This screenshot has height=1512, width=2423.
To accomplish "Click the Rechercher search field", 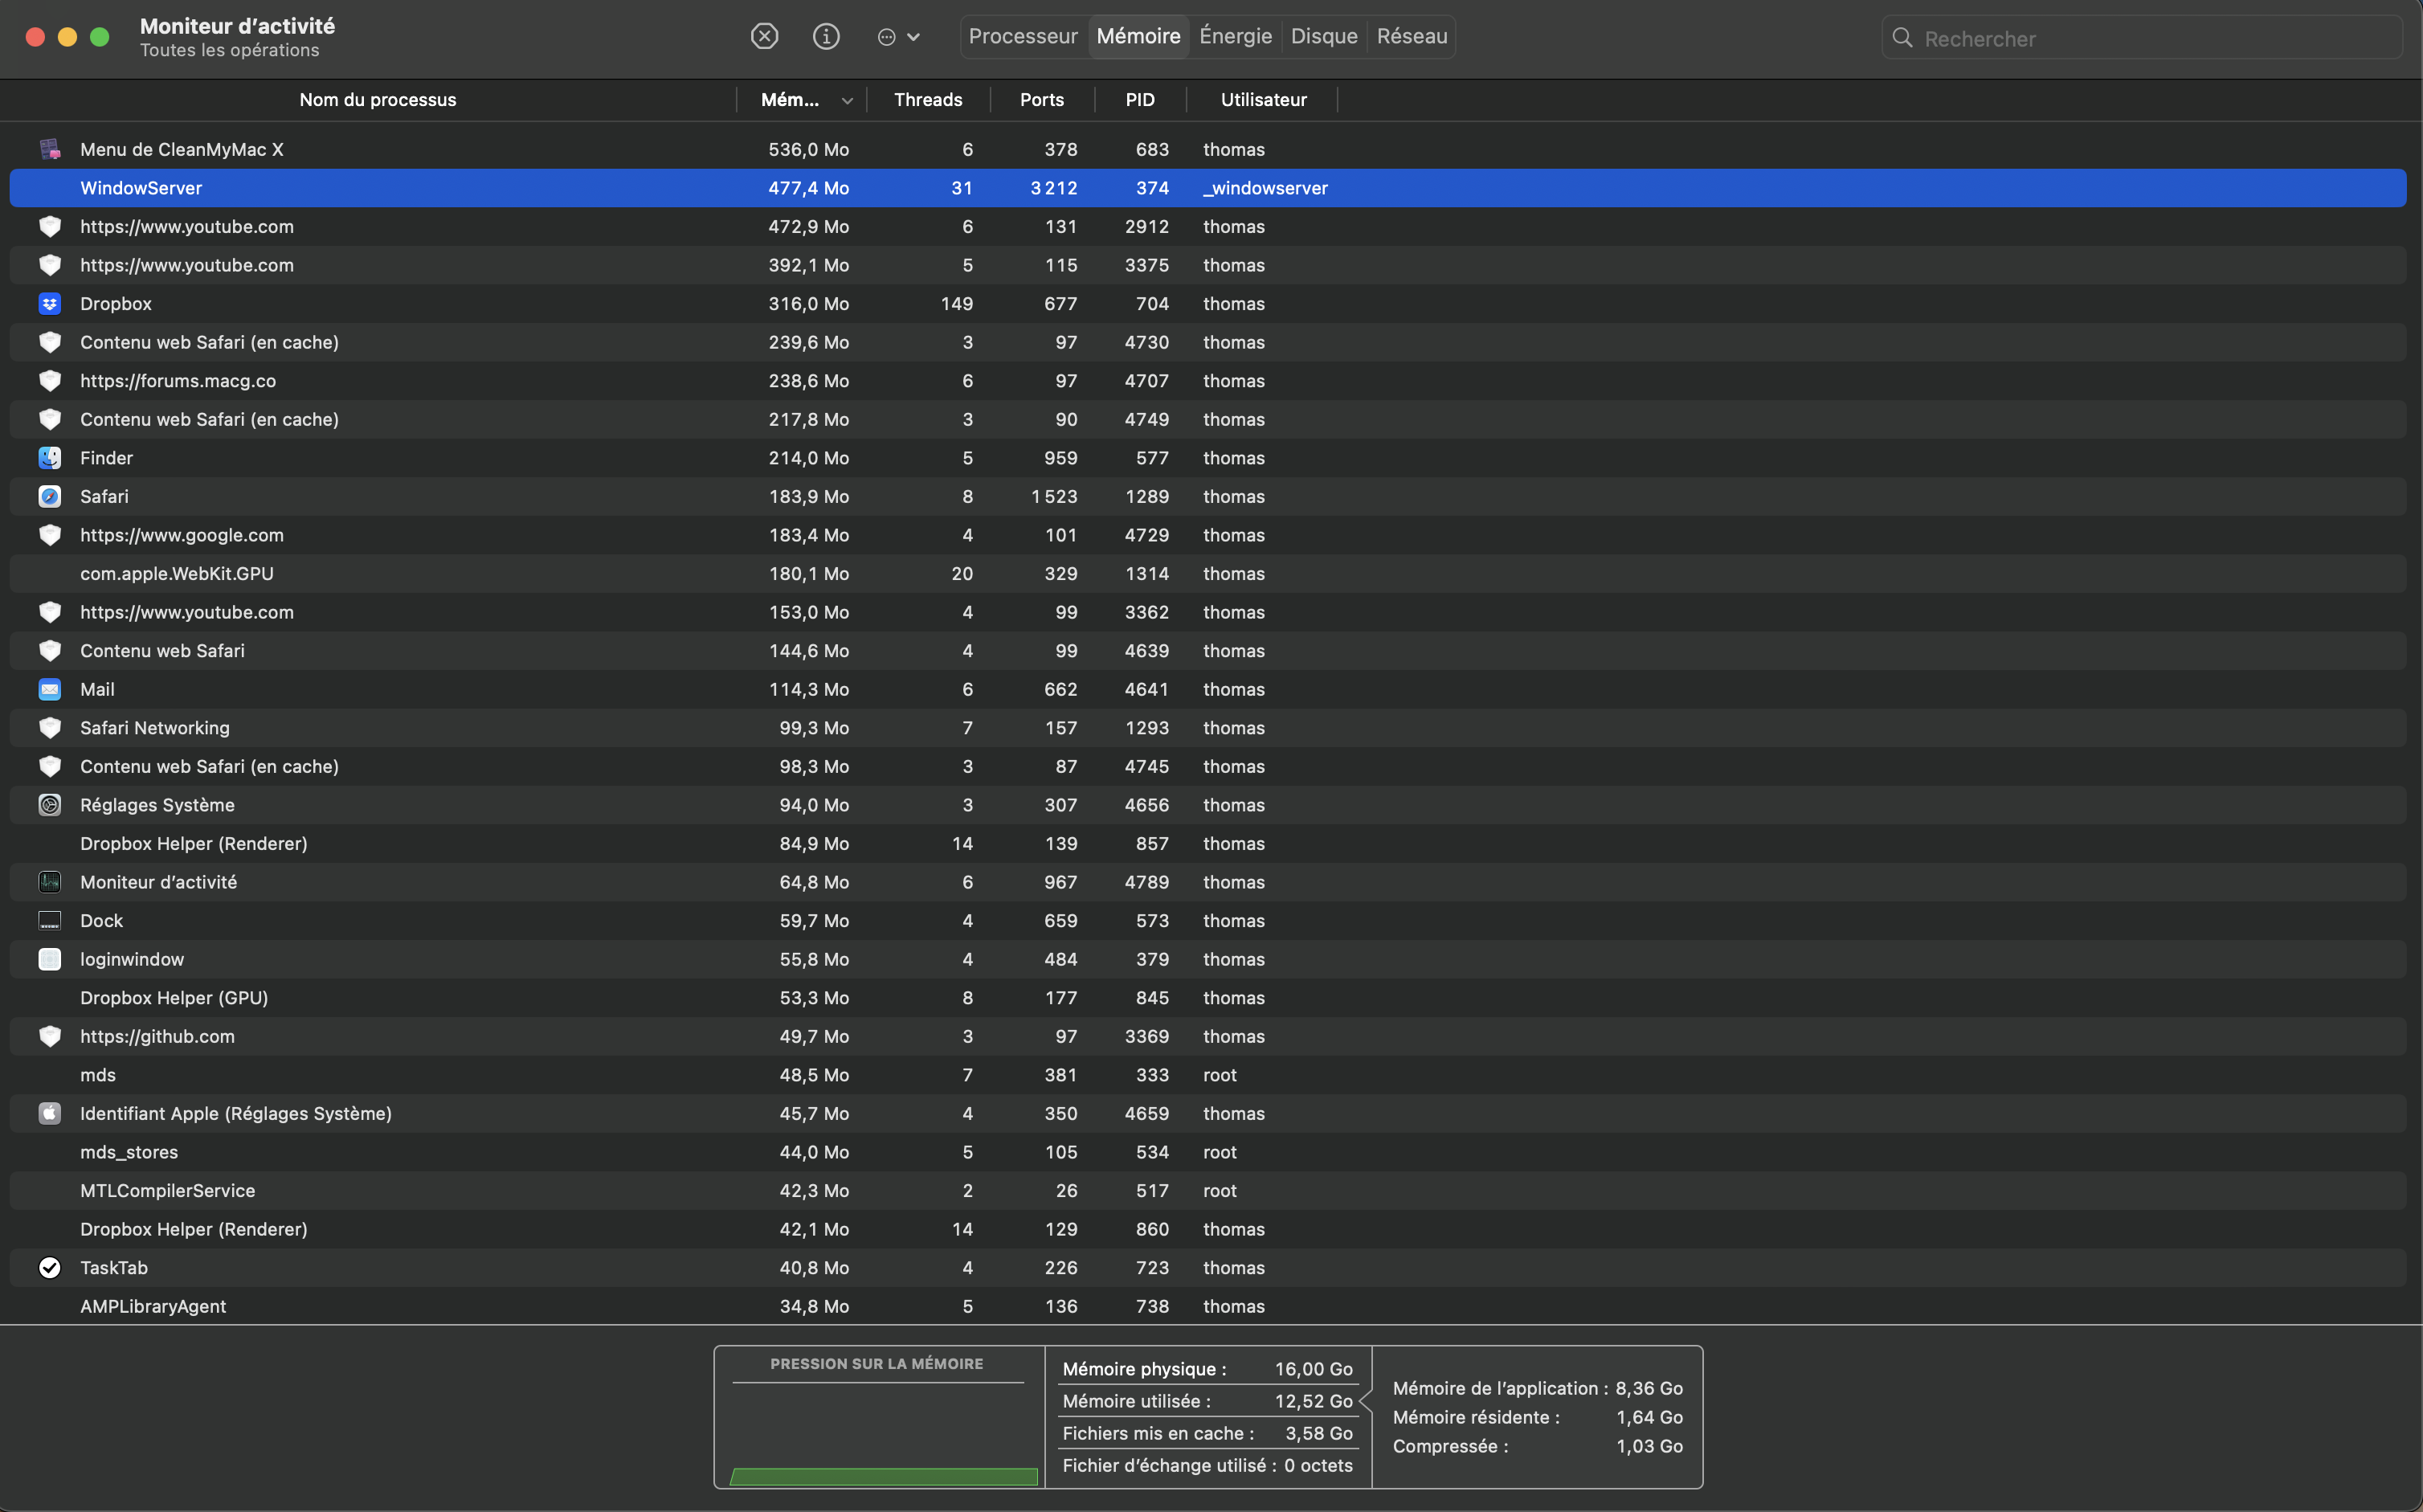I will [2150, 39].
